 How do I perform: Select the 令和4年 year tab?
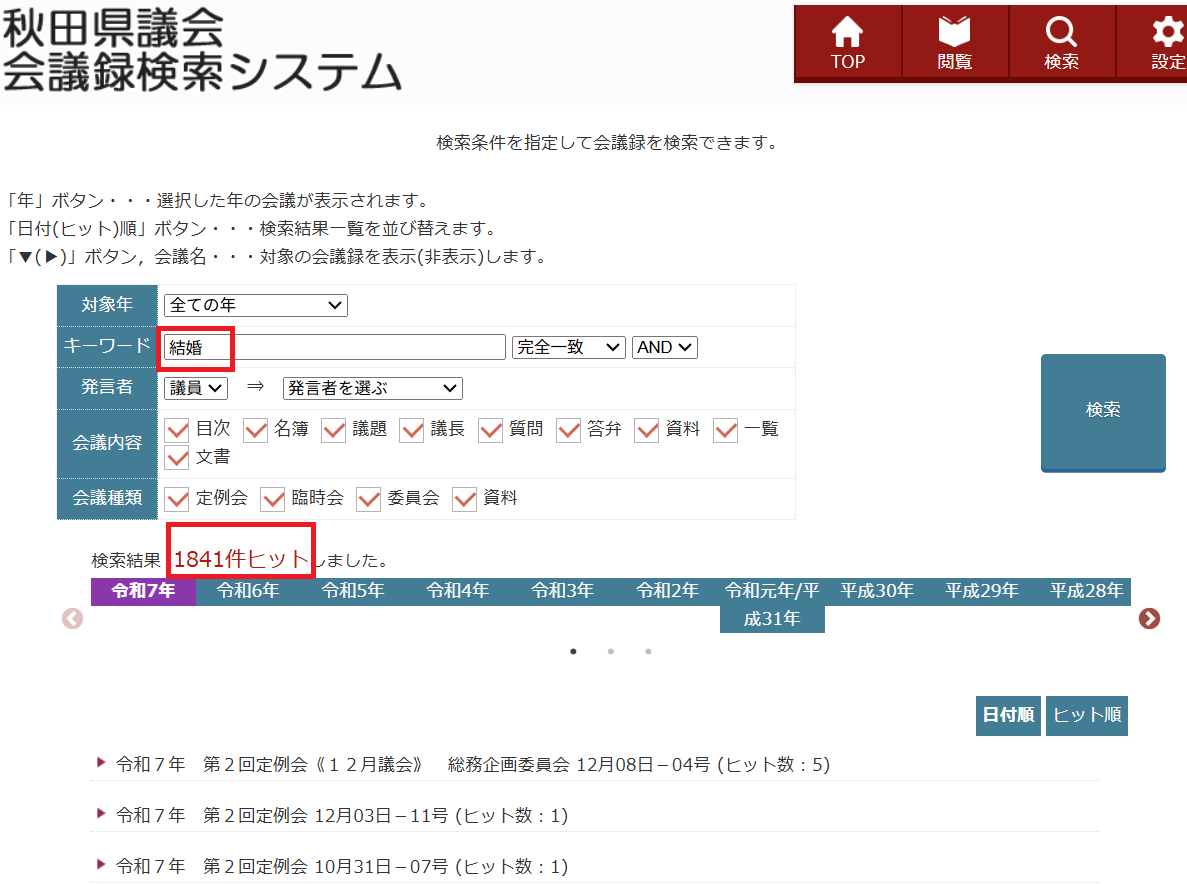coord(457,591)
